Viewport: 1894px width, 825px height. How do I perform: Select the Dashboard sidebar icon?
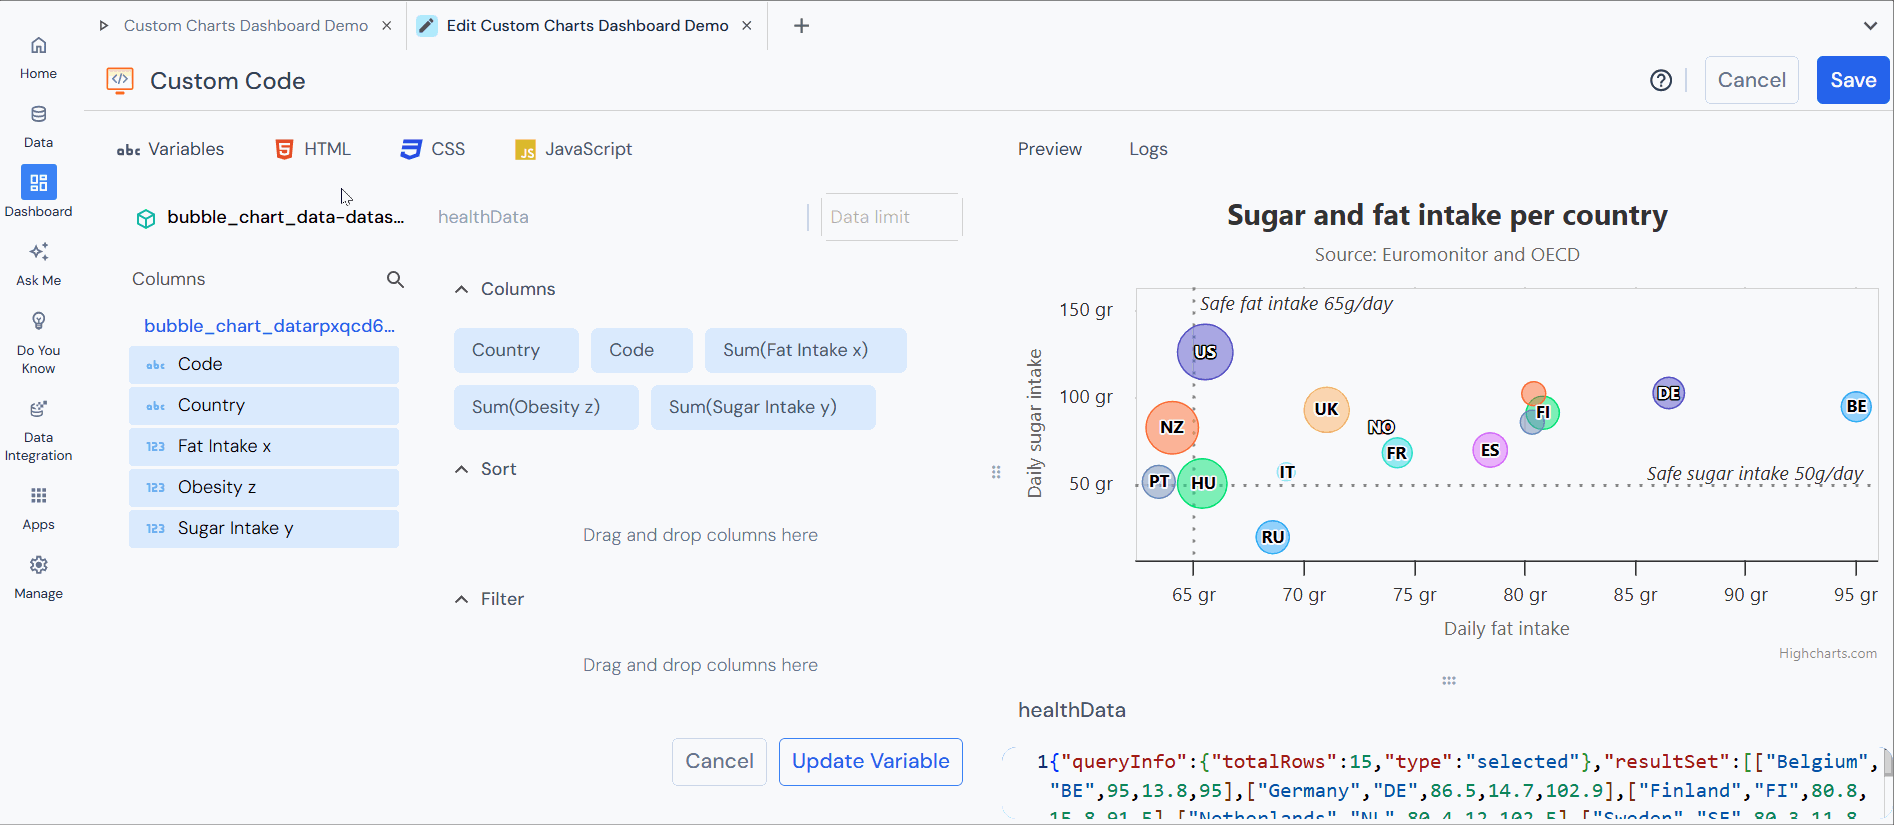38,184
